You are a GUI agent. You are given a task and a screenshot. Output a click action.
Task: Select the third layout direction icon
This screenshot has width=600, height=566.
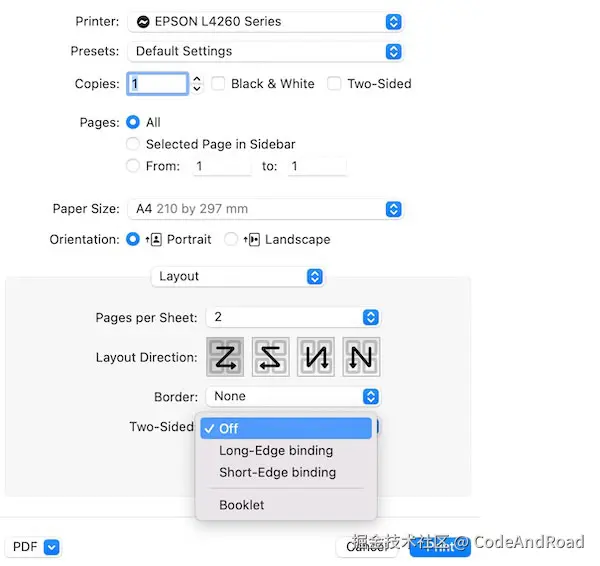(316, 357)
